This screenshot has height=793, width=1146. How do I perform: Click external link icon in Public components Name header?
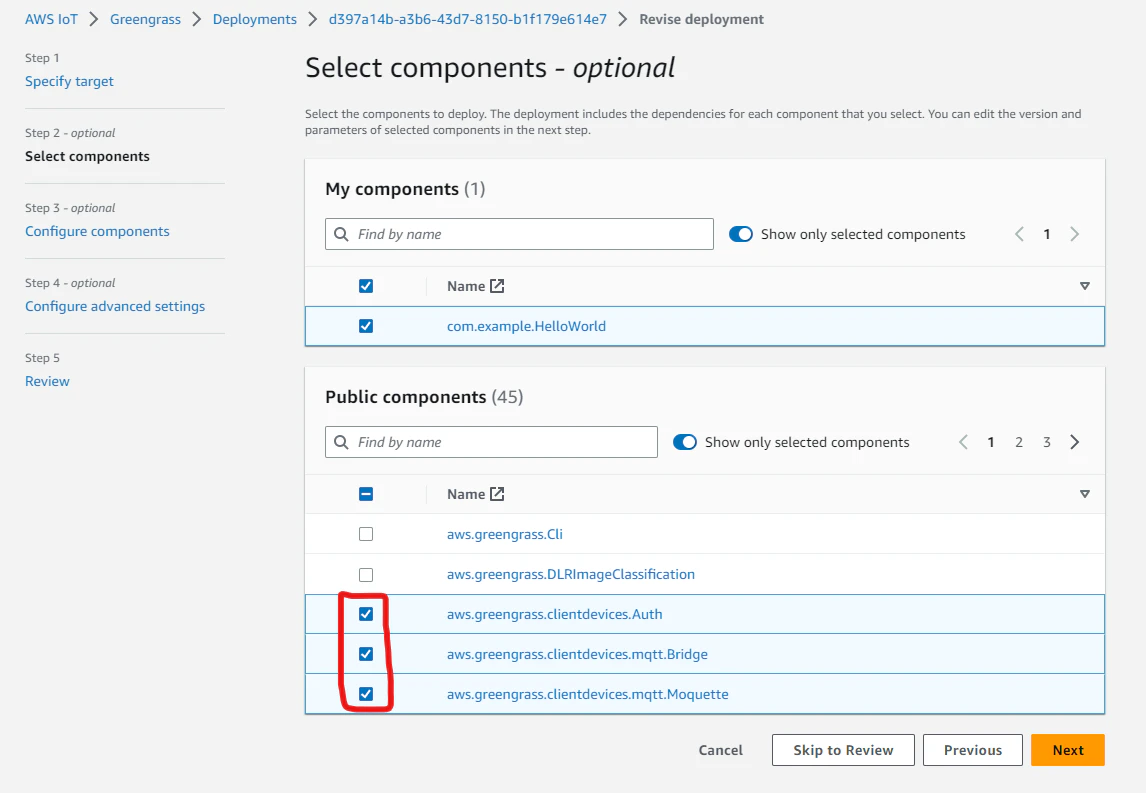497,494
